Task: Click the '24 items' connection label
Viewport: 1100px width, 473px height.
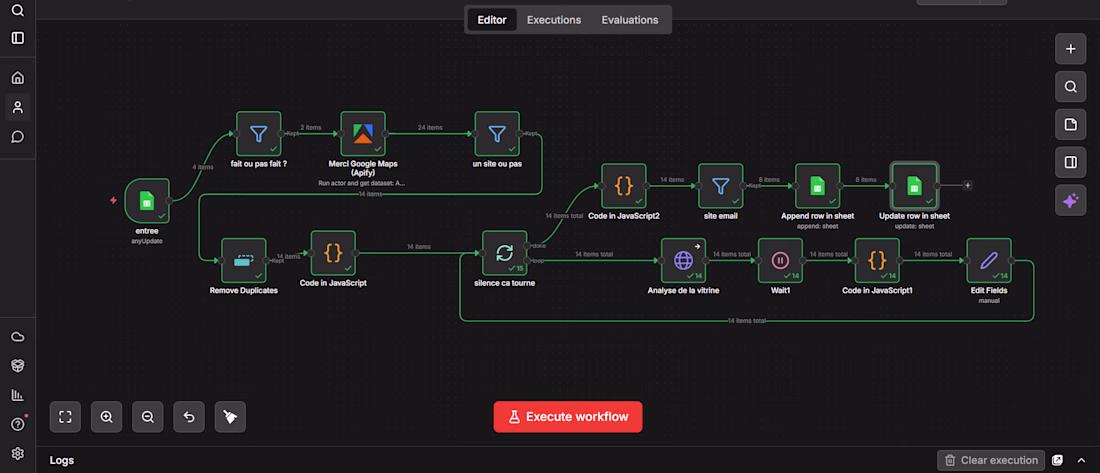Action: (430, 127)
